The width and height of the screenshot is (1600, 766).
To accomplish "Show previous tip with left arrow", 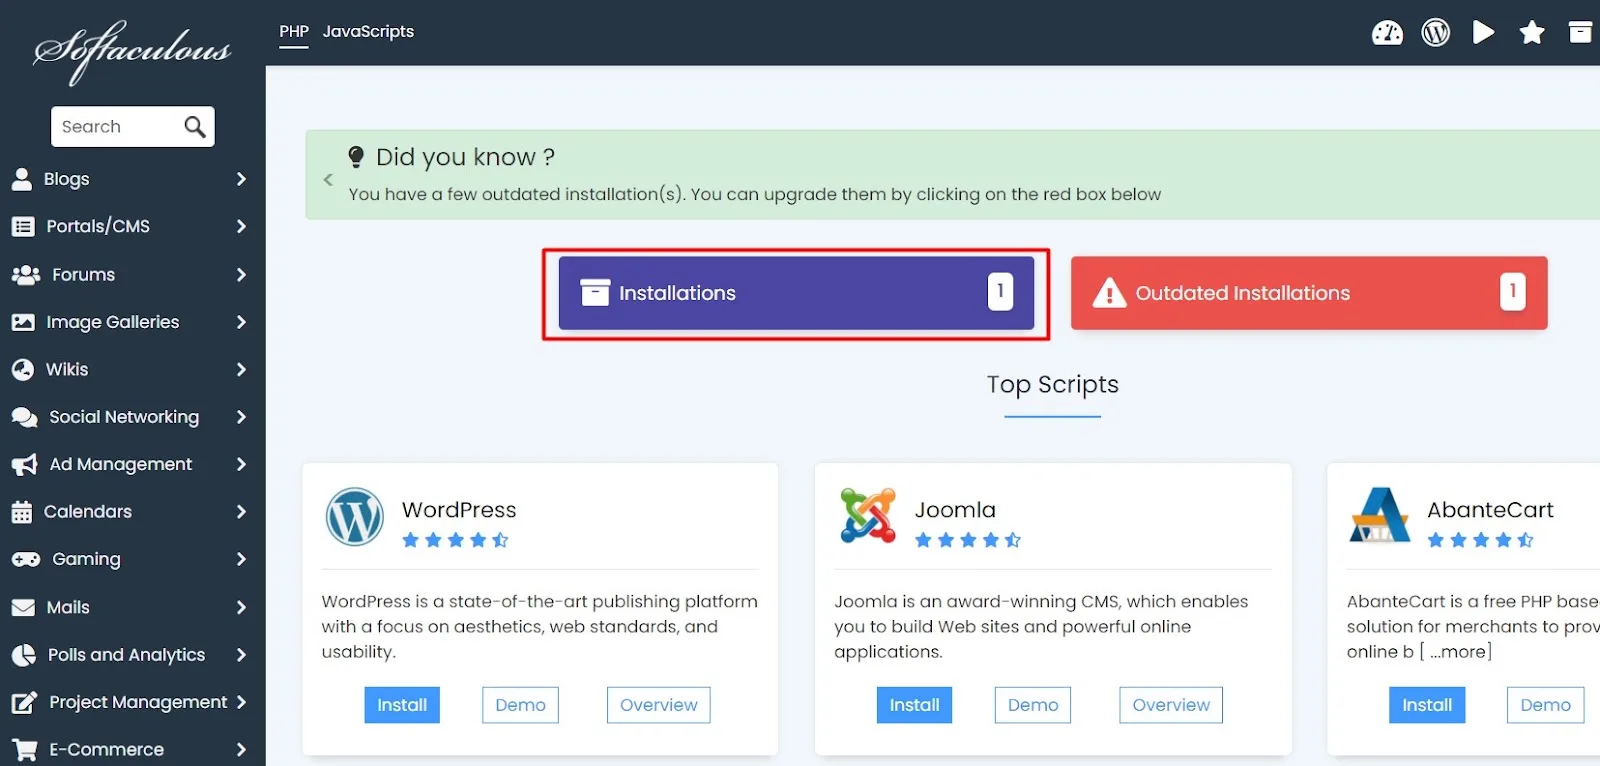I will tap(328, 180).
